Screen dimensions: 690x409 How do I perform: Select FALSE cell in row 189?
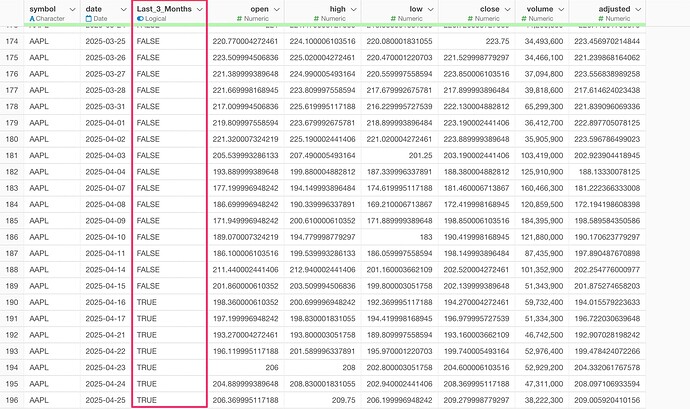point(148,286)
